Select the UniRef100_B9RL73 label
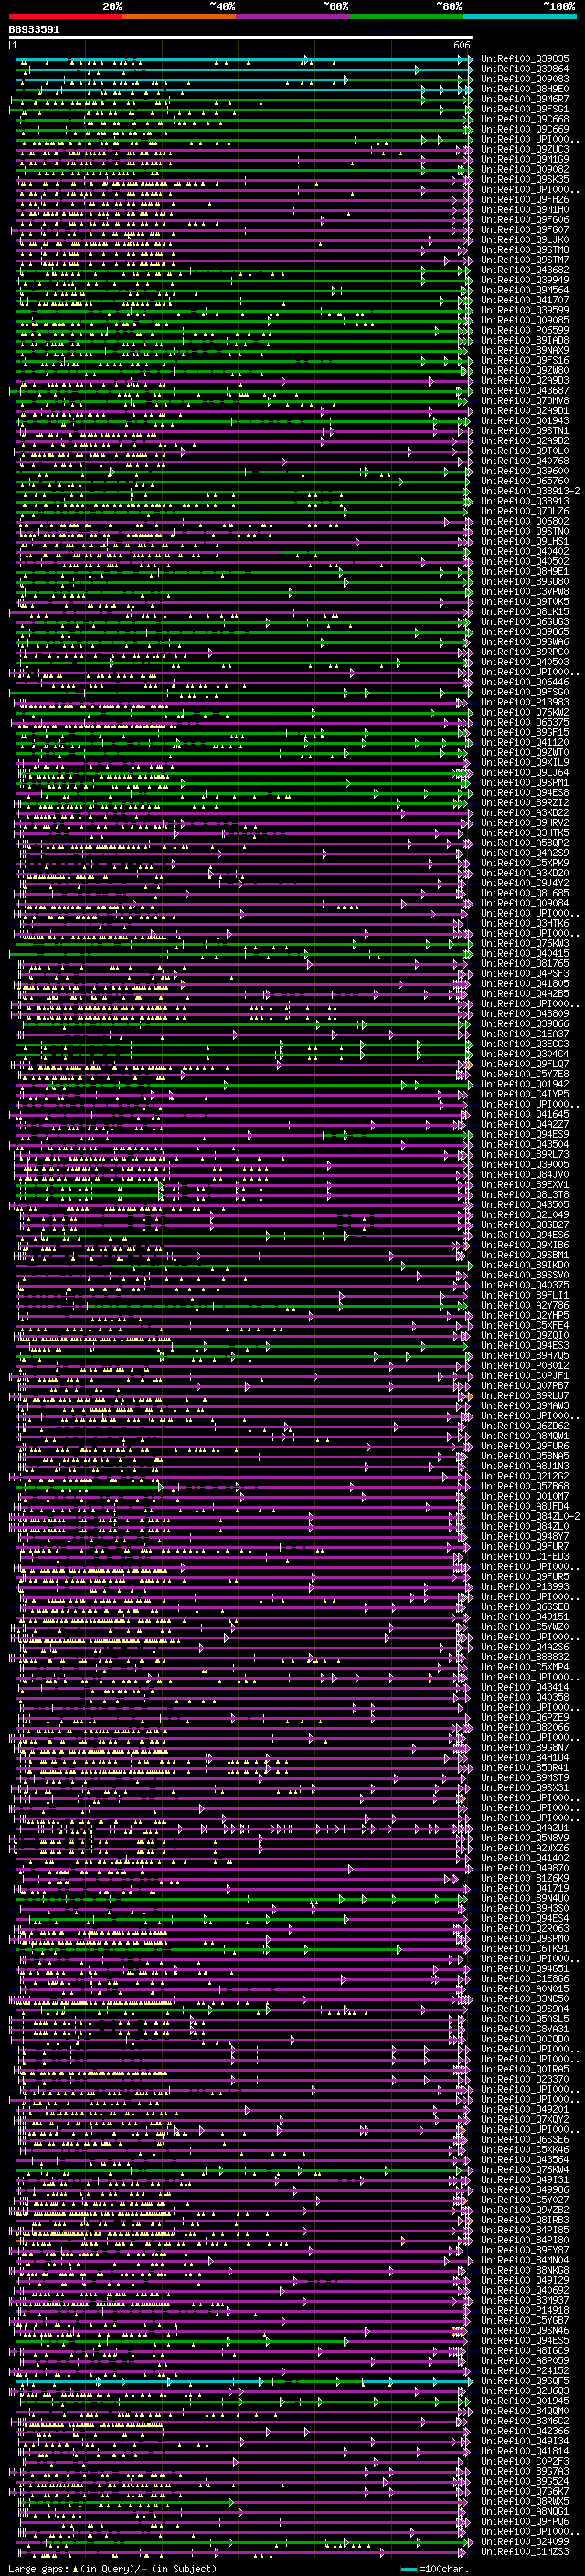585x2576 pixels. 525,1154
